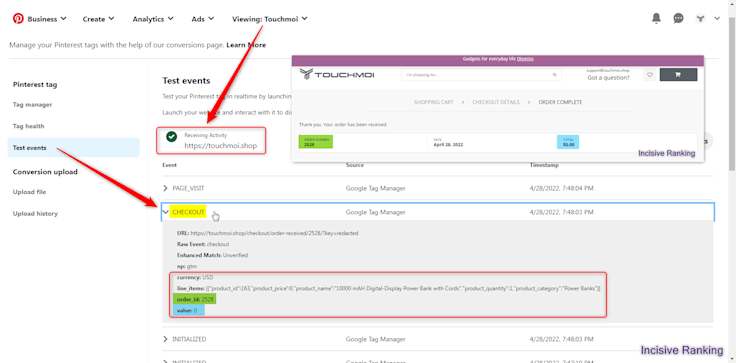The width and height of the screenshot is (736, 363).
Task: Select Tag manager in sidebar
Action: (x=32, y=105)
